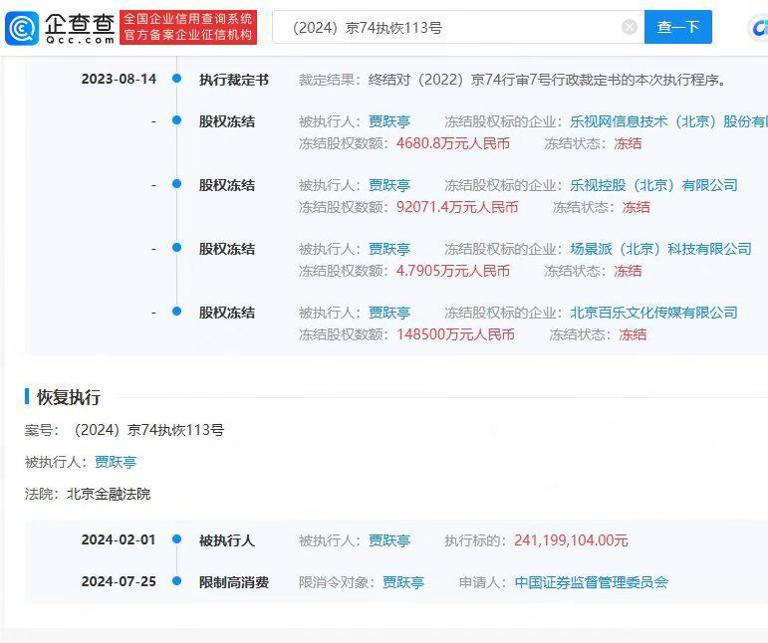
Task: Click the Qcc blue logo icon
Action: point(22,28)
